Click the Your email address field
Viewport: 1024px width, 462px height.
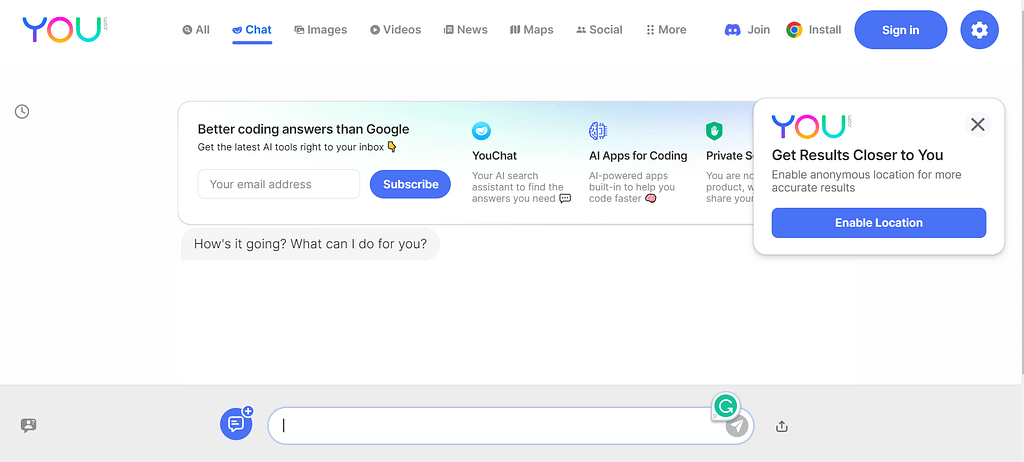point(279,184)
